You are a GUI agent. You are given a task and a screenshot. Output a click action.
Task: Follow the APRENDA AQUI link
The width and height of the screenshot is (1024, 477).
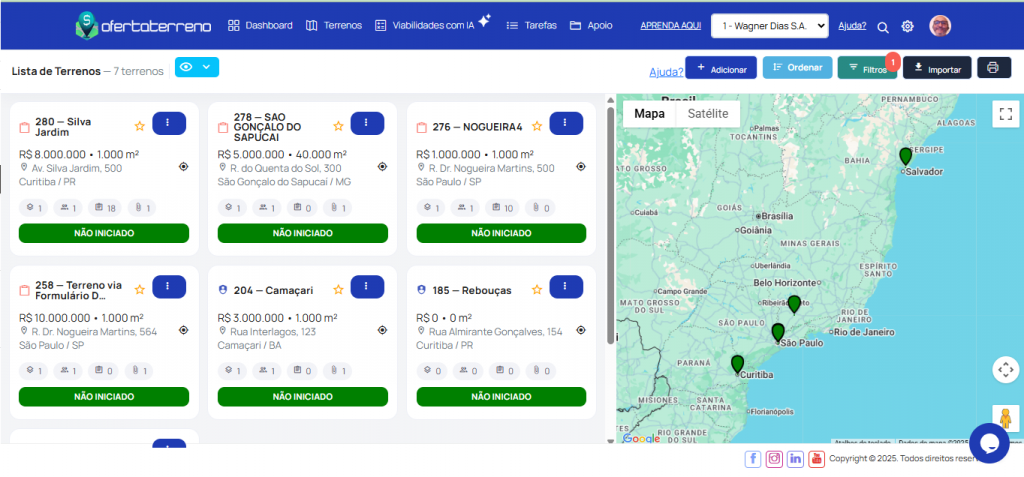point(671,26)
